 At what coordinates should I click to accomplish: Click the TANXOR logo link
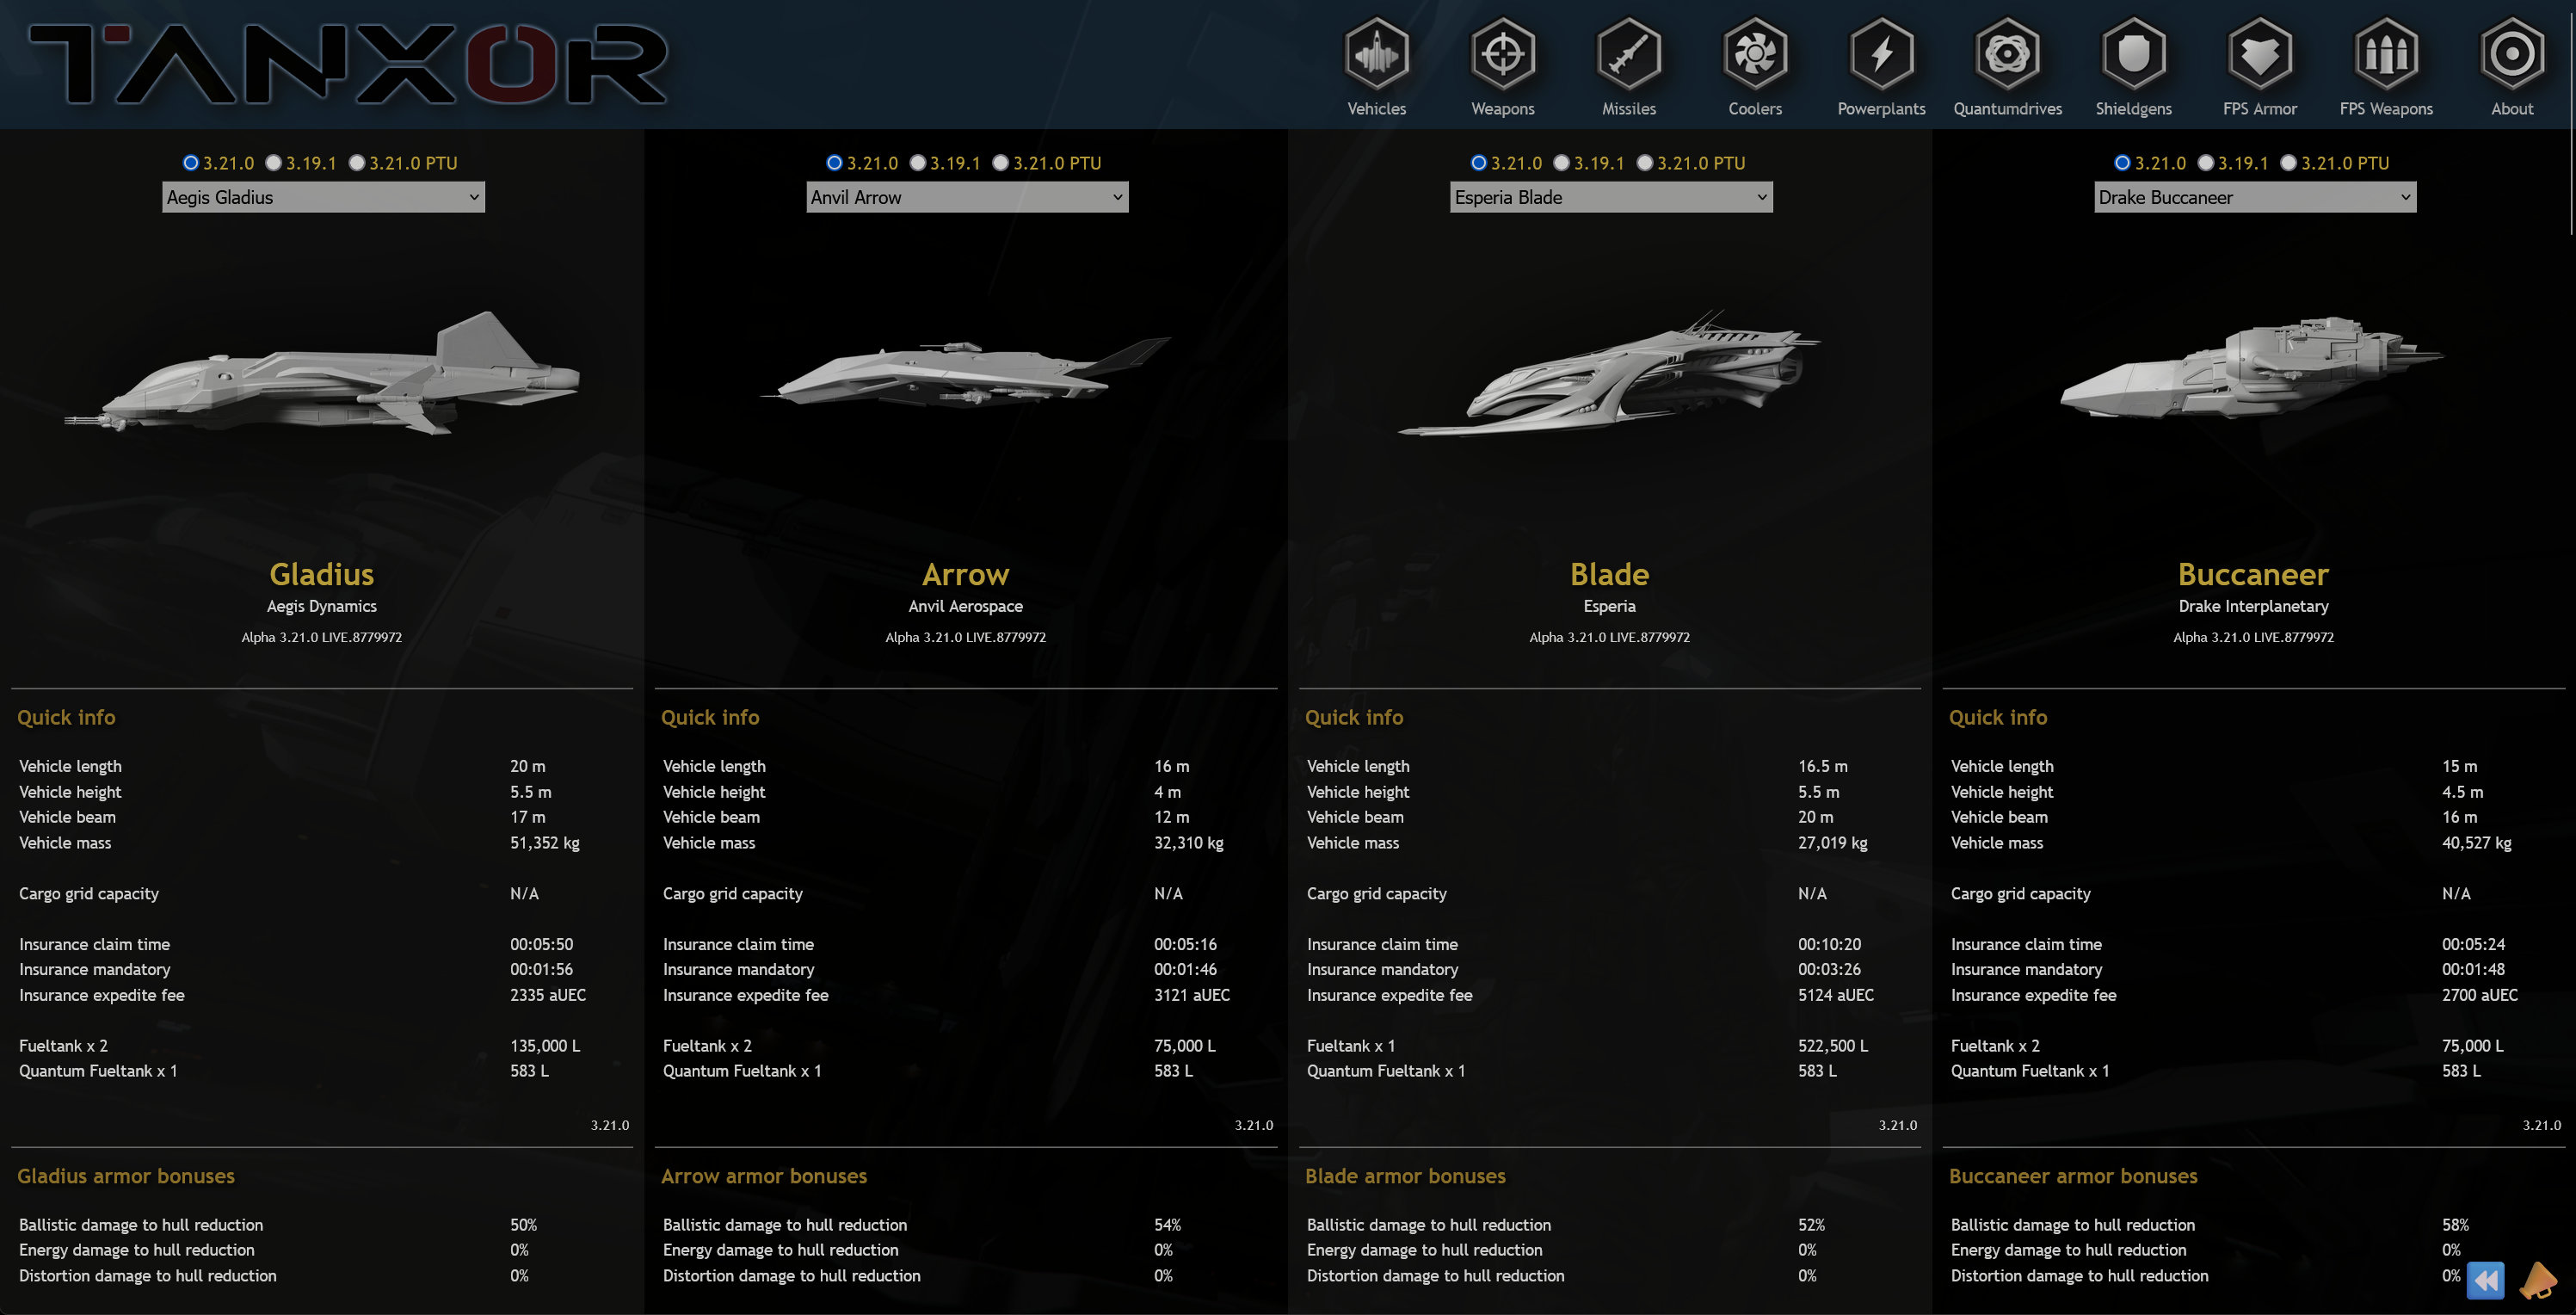point(348,64)
